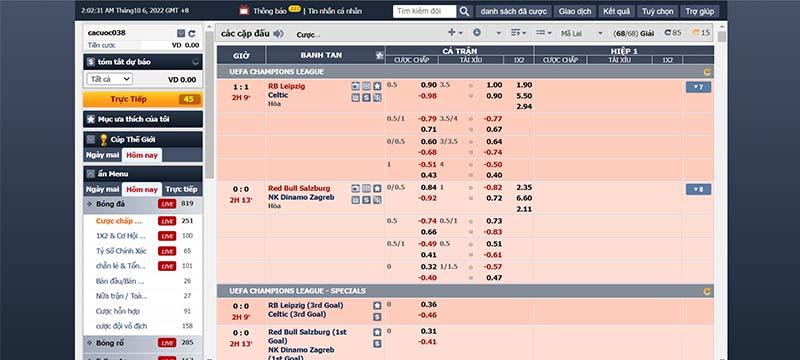800x360 pixels.
Task: Expand the Bóng đá sport category
Action: (x=143, y=204)
